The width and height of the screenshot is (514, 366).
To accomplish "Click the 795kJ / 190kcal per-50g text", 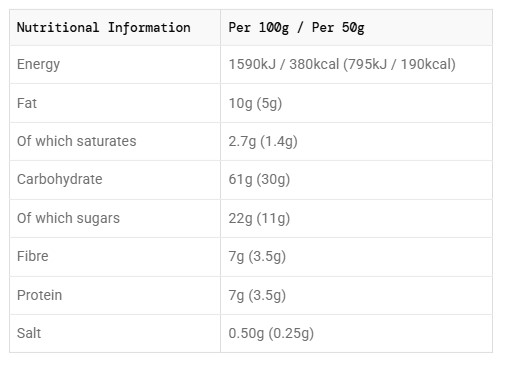I will [x=400, y=64].
